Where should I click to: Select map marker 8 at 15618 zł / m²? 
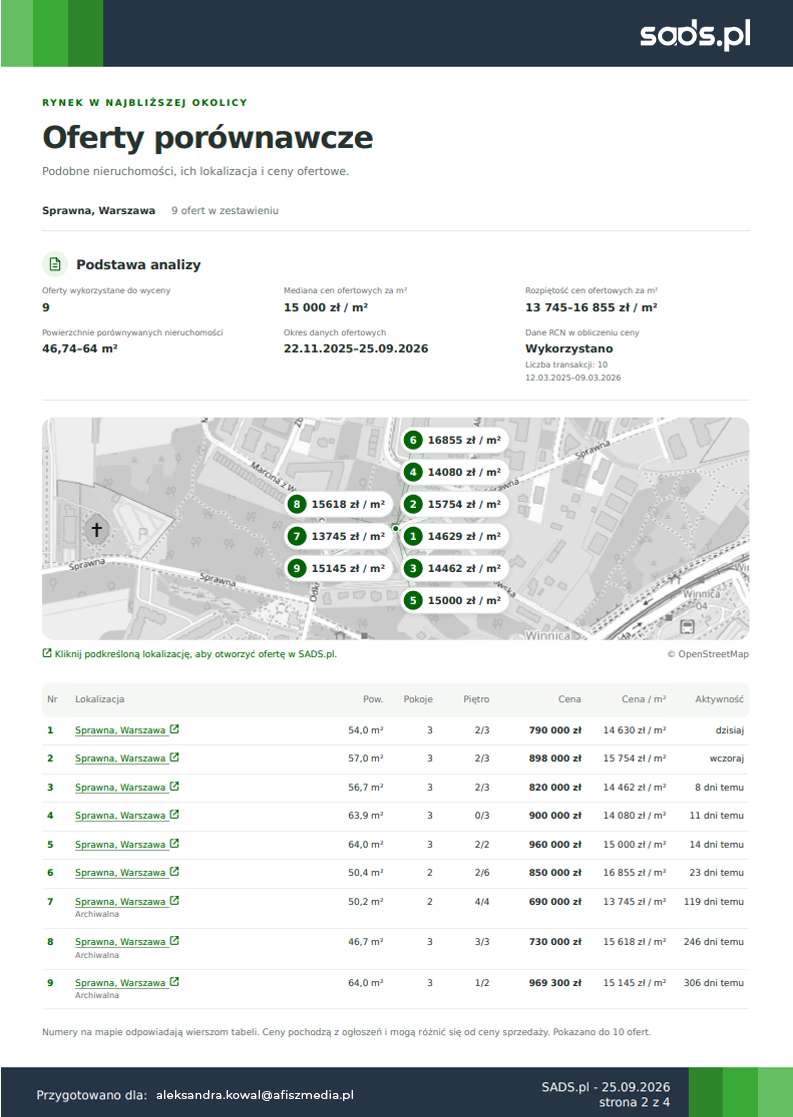(338, 504)
